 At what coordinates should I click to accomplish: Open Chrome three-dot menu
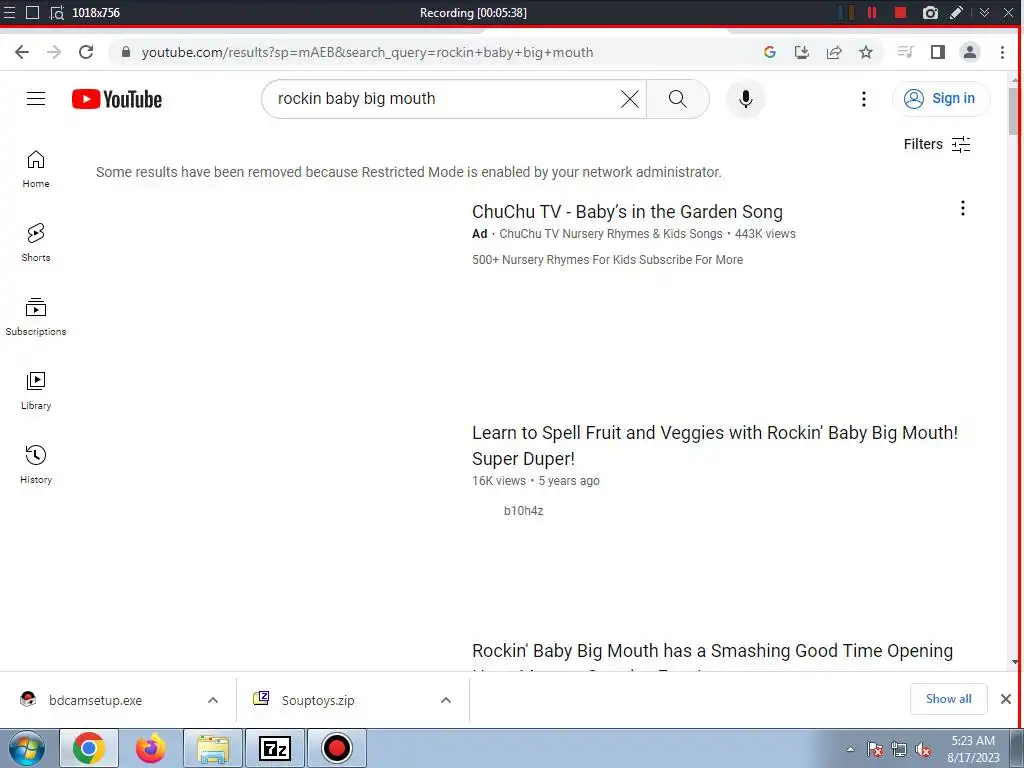coord(1002,52)
